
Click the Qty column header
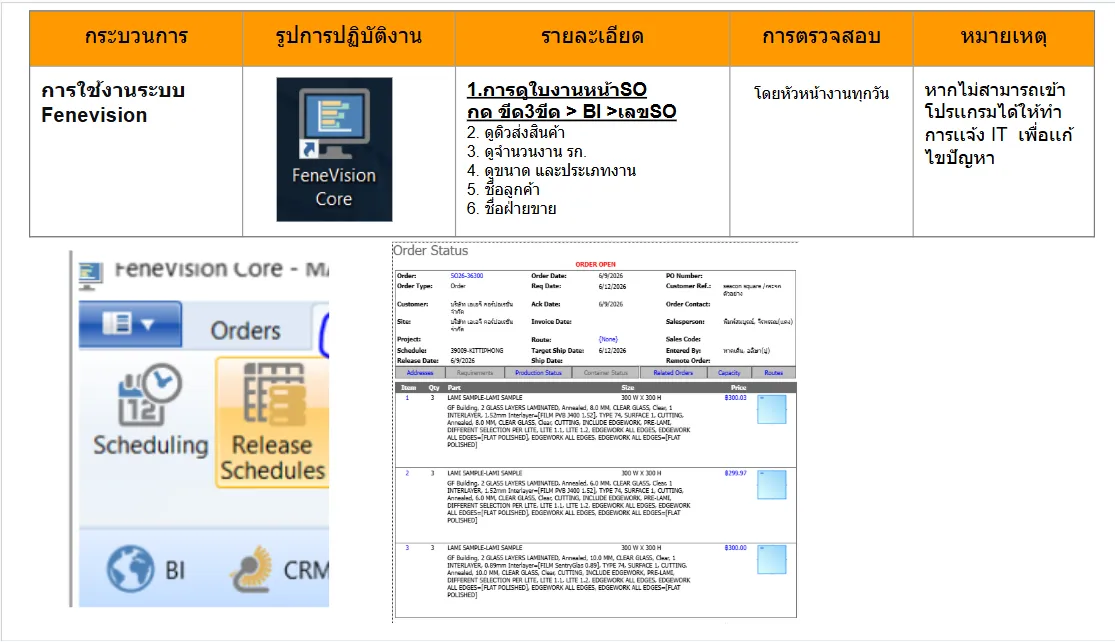(x=434, y=387)
